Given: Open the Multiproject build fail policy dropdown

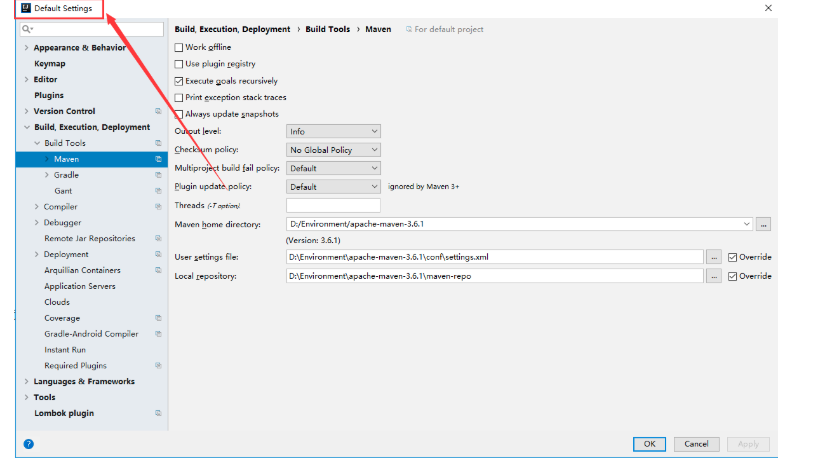Looking at the screenshot, I should [333, 168].
